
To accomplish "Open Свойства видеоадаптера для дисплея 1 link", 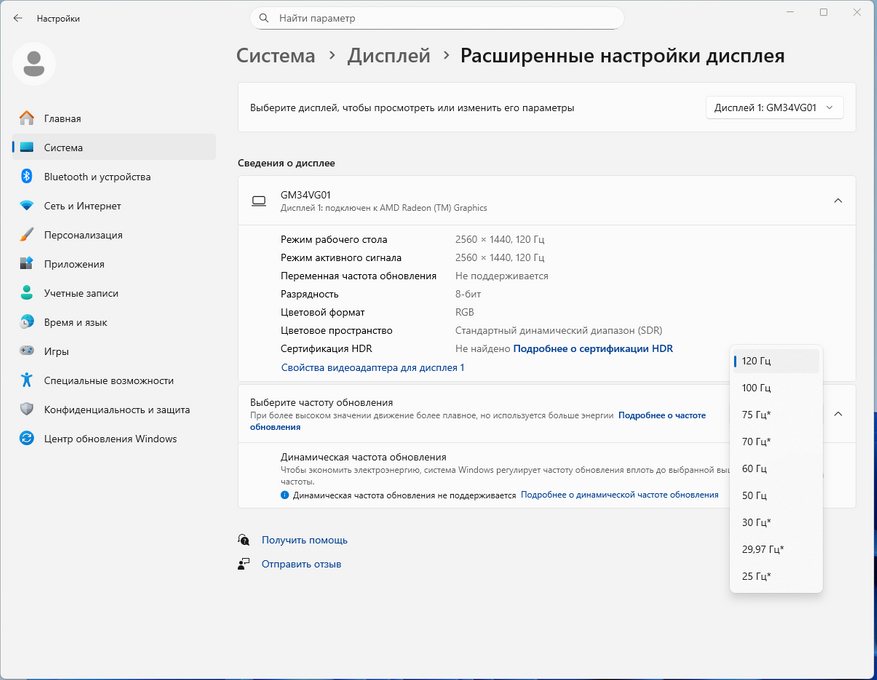I will coord(372,368).
